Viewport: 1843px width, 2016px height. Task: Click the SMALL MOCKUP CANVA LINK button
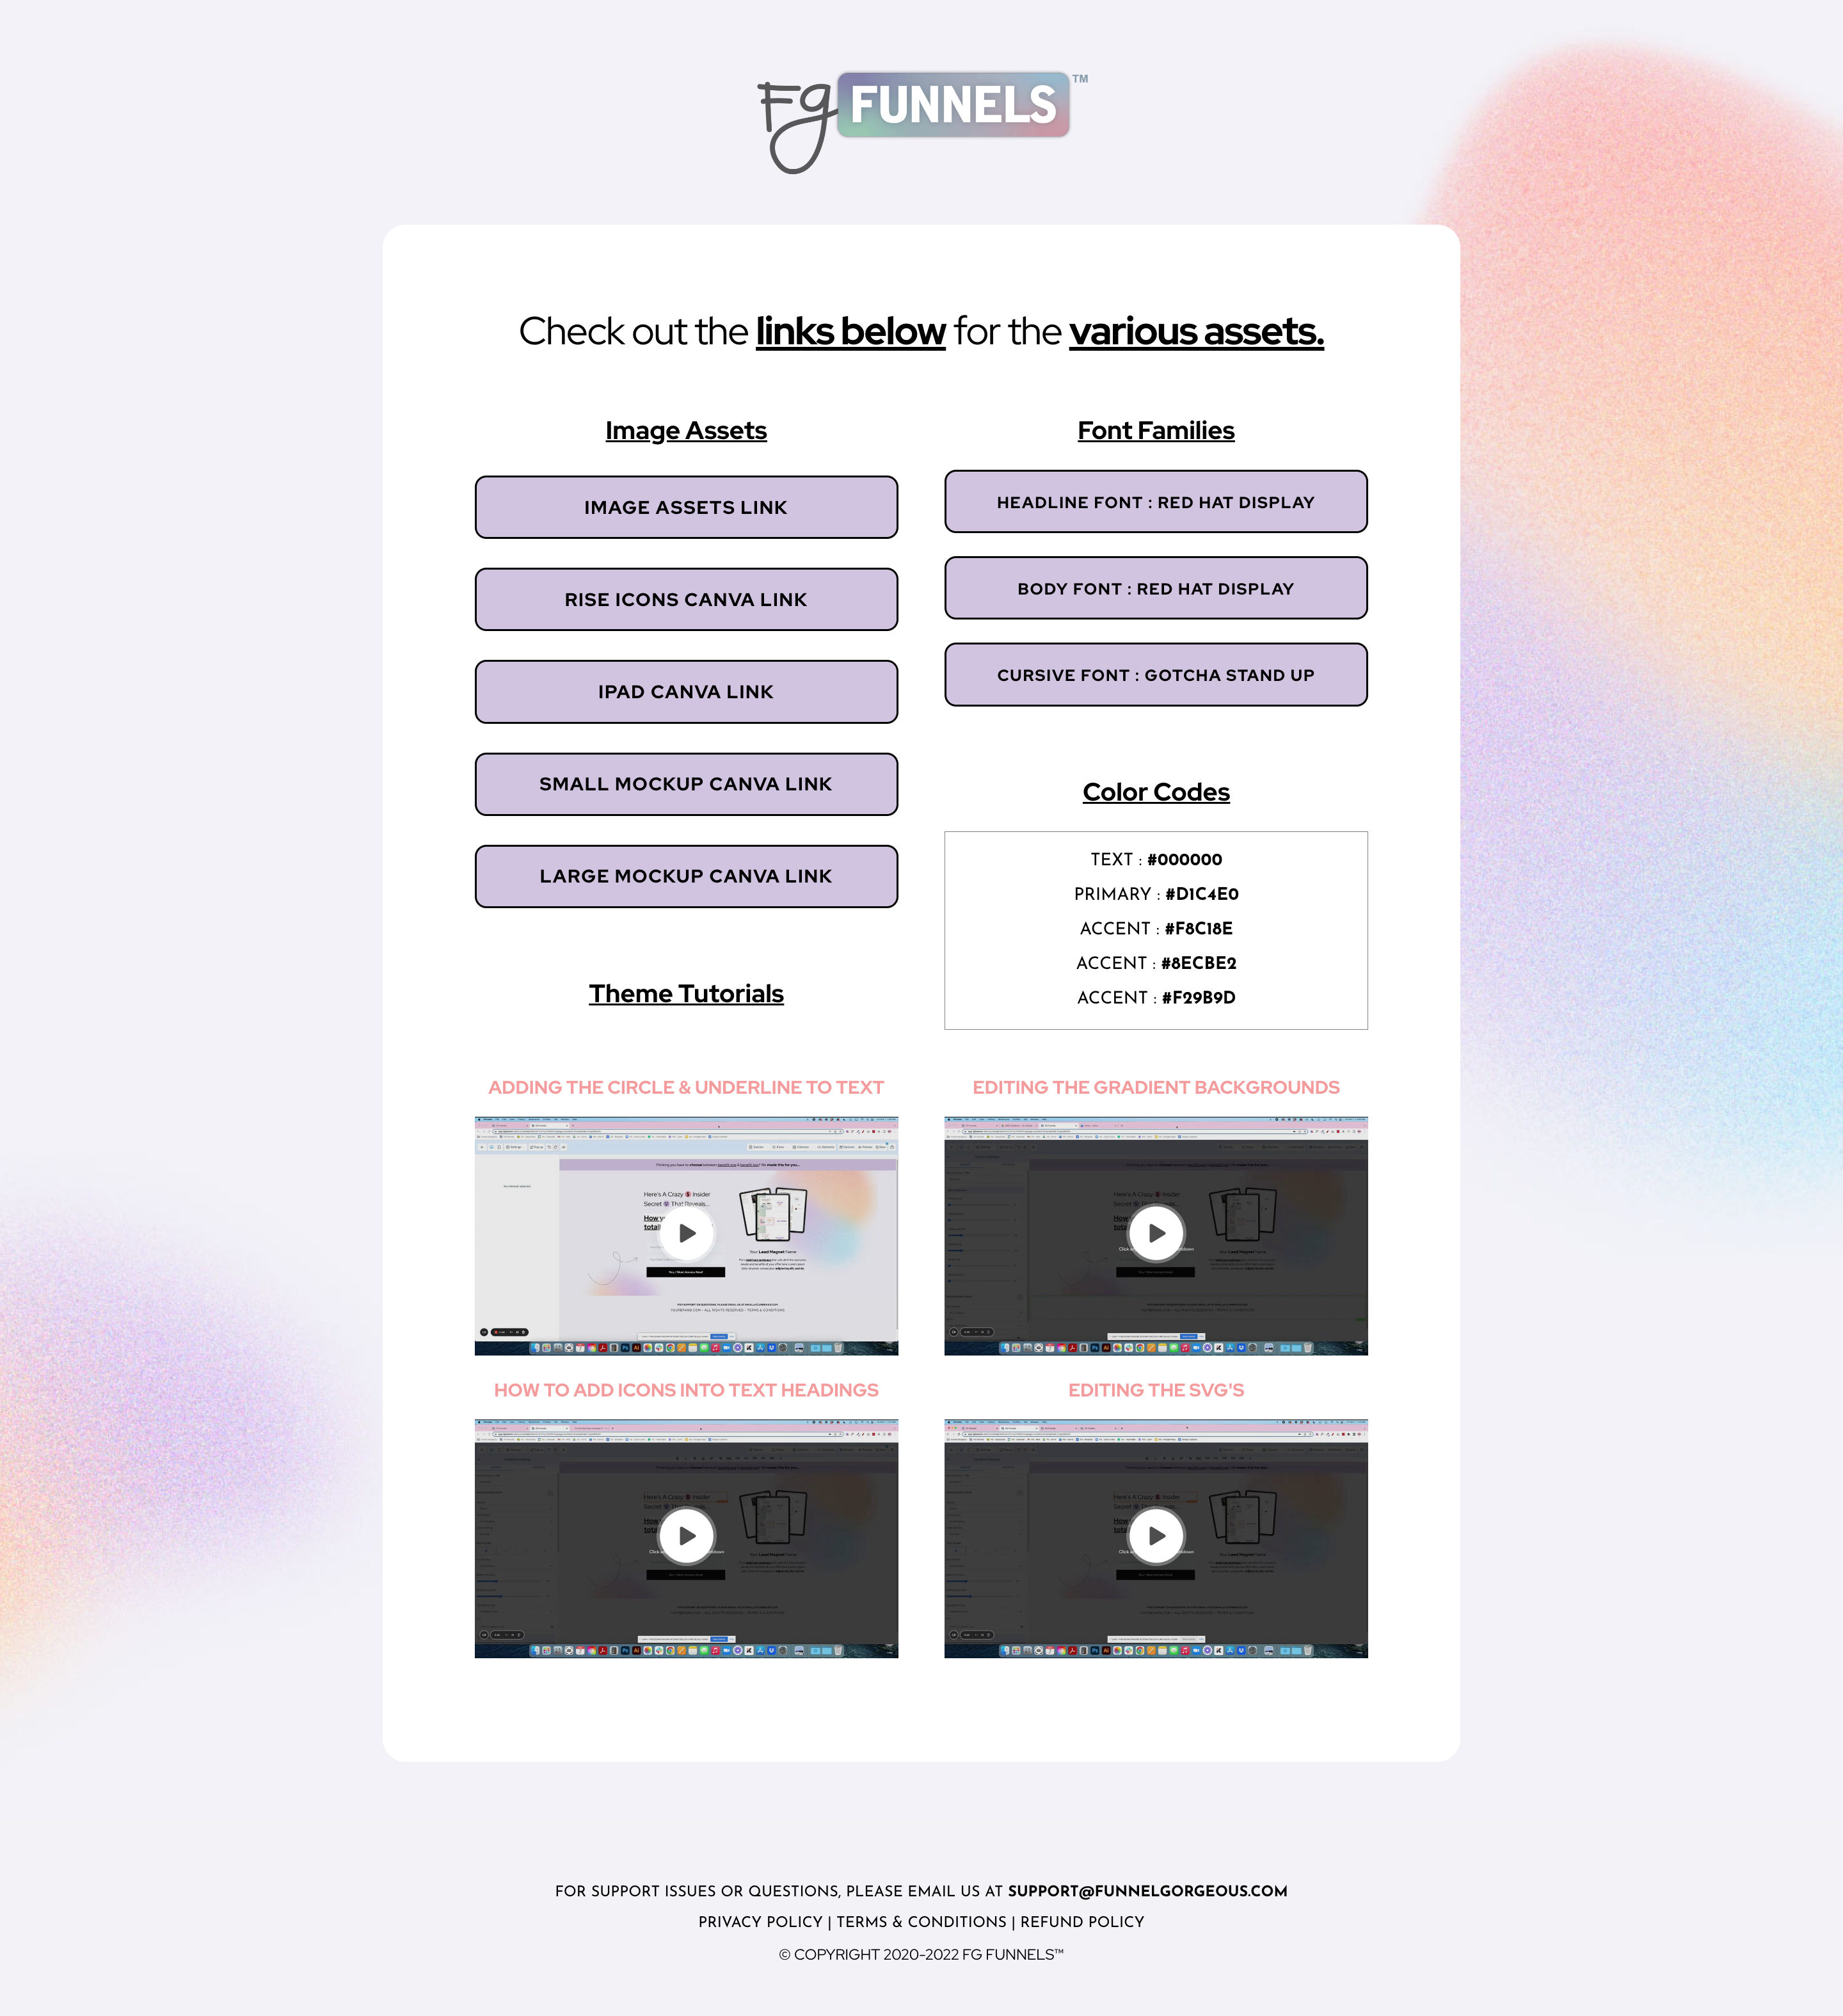686,783
